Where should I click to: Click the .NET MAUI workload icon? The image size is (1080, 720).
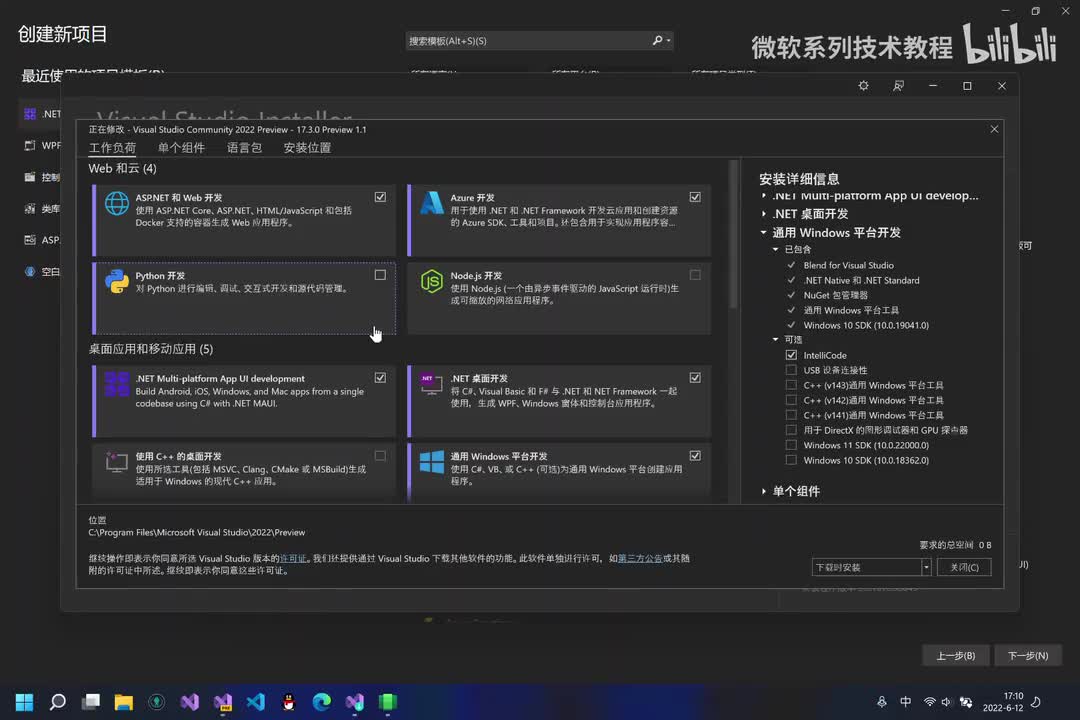coord(116,384)
